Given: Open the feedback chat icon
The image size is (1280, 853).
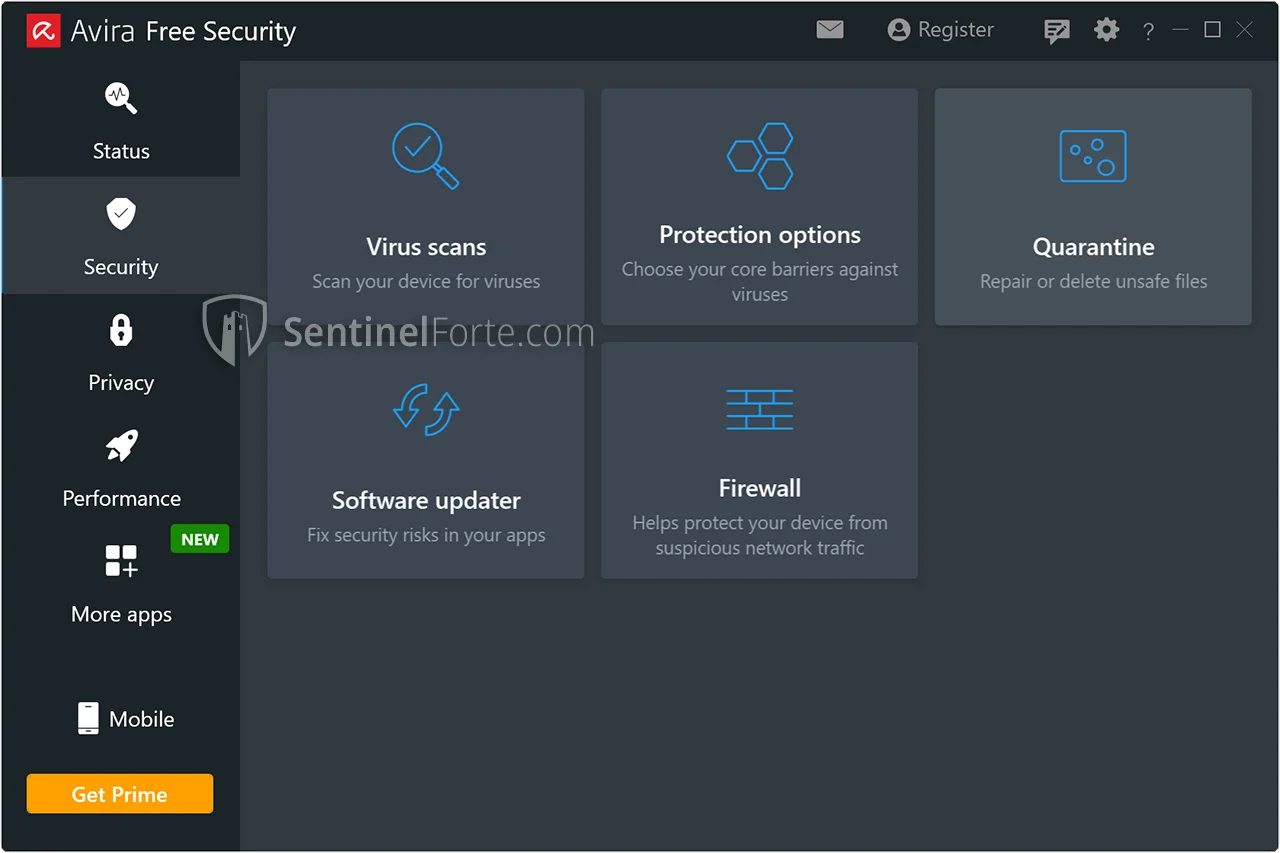Looking at the screenshot, I should (1056, 31).
